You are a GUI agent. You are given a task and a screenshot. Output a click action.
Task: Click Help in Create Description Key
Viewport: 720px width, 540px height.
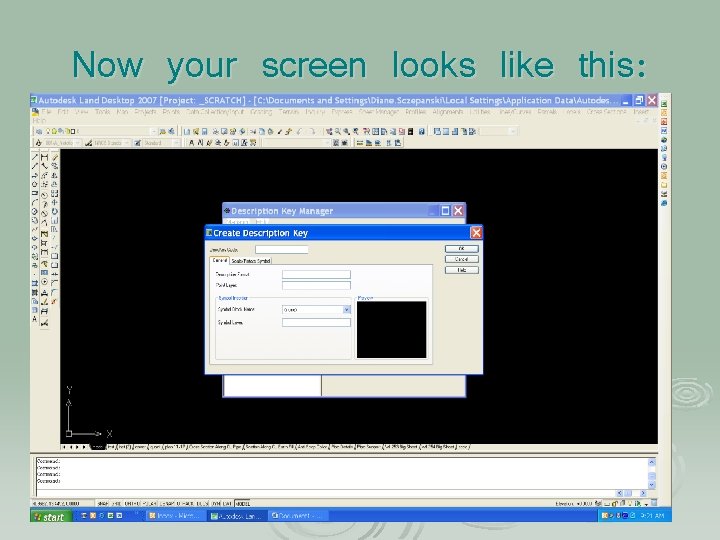[461, 270]
